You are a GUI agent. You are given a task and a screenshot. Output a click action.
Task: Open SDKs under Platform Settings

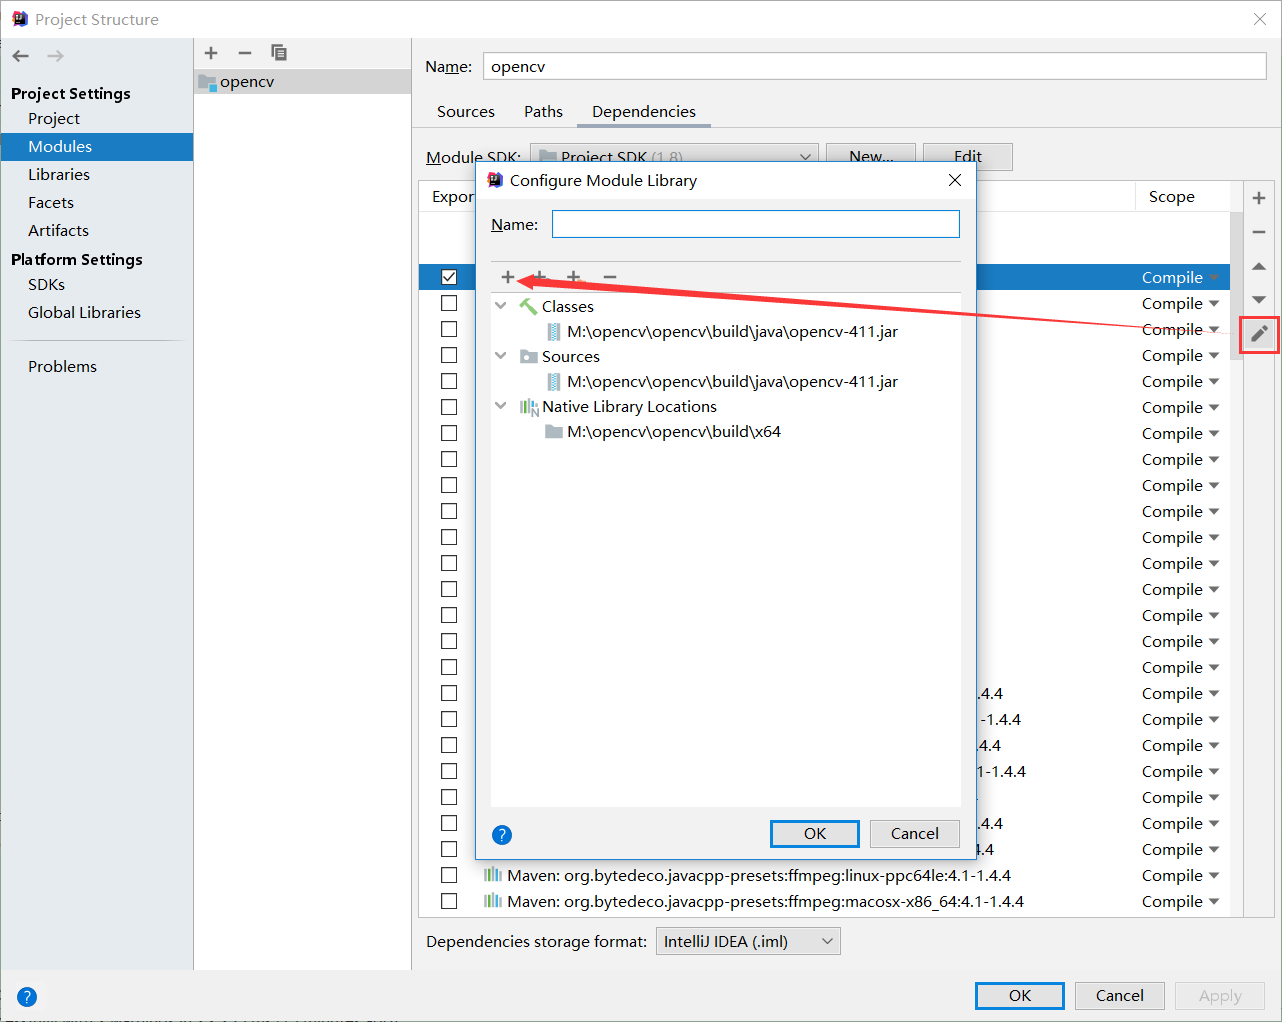tap(46, 284)
